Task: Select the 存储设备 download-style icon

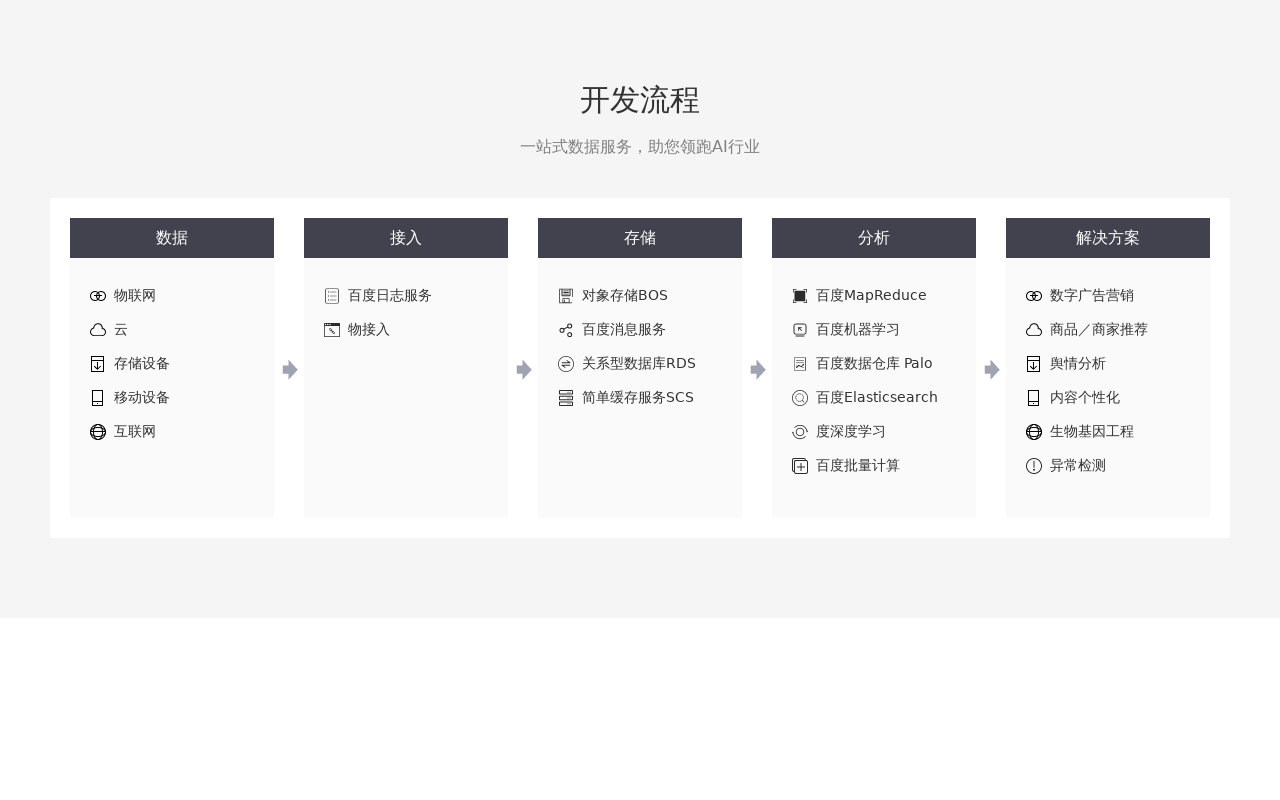Action: point(97,364)
